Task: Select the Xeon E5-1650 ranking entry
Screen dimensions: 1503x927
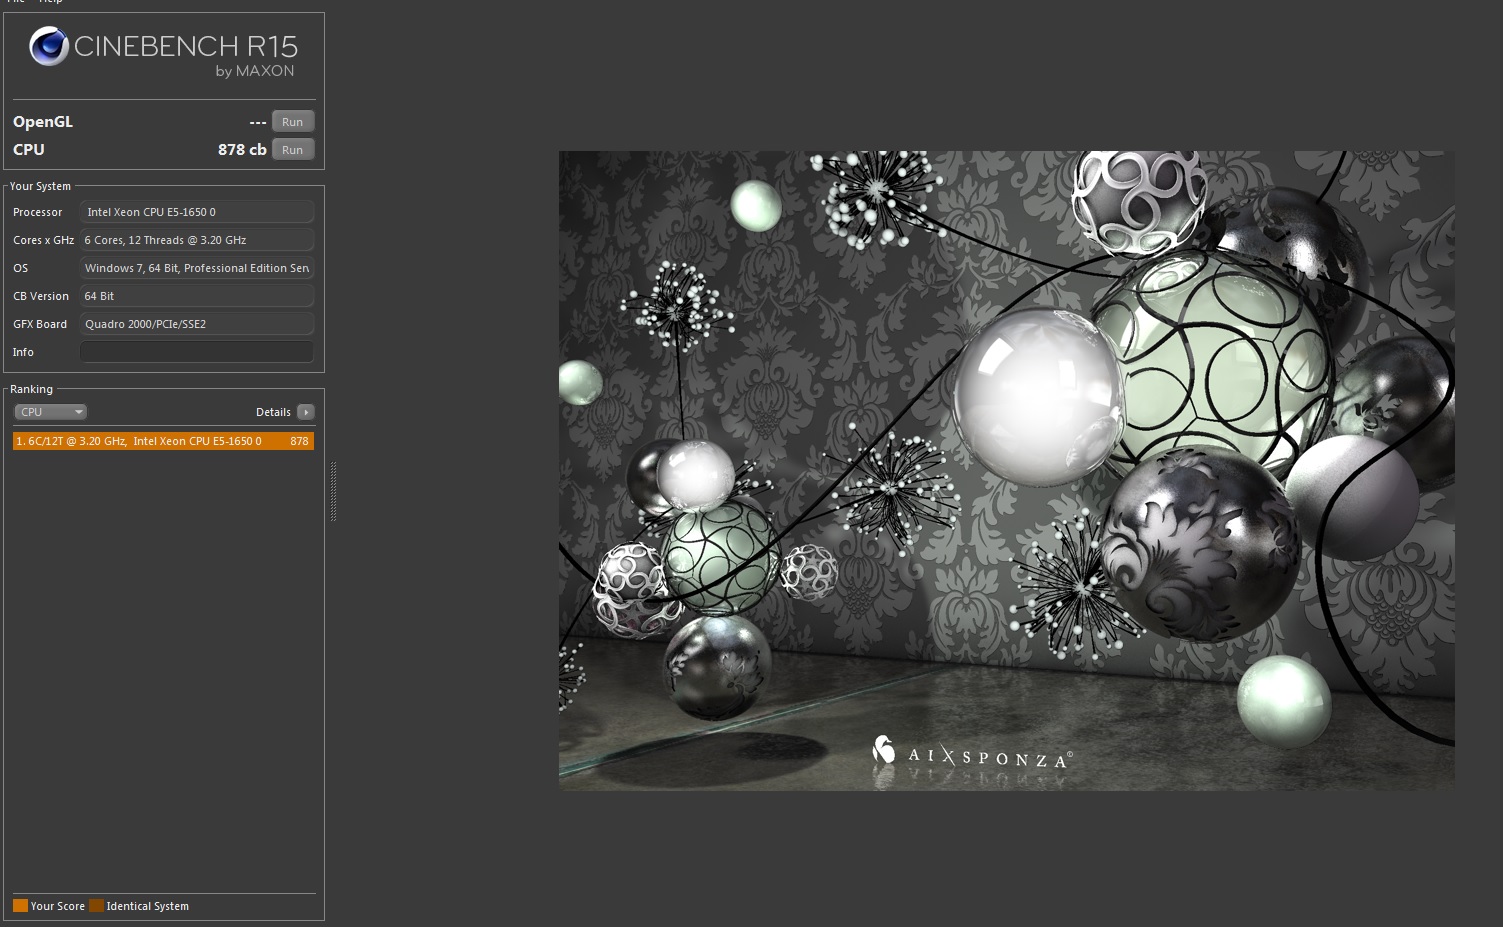Action: click(x=163, y=441)
